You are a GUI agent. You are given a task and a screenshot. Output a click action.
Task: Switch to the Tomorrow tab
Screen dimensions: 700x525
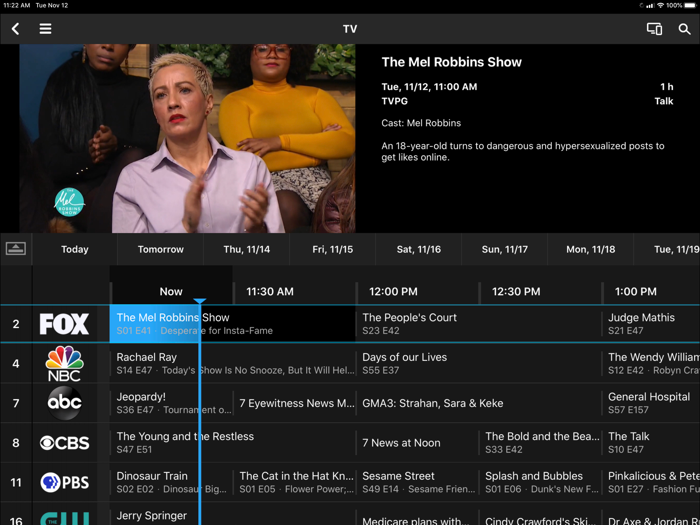(x=161, y=249)
